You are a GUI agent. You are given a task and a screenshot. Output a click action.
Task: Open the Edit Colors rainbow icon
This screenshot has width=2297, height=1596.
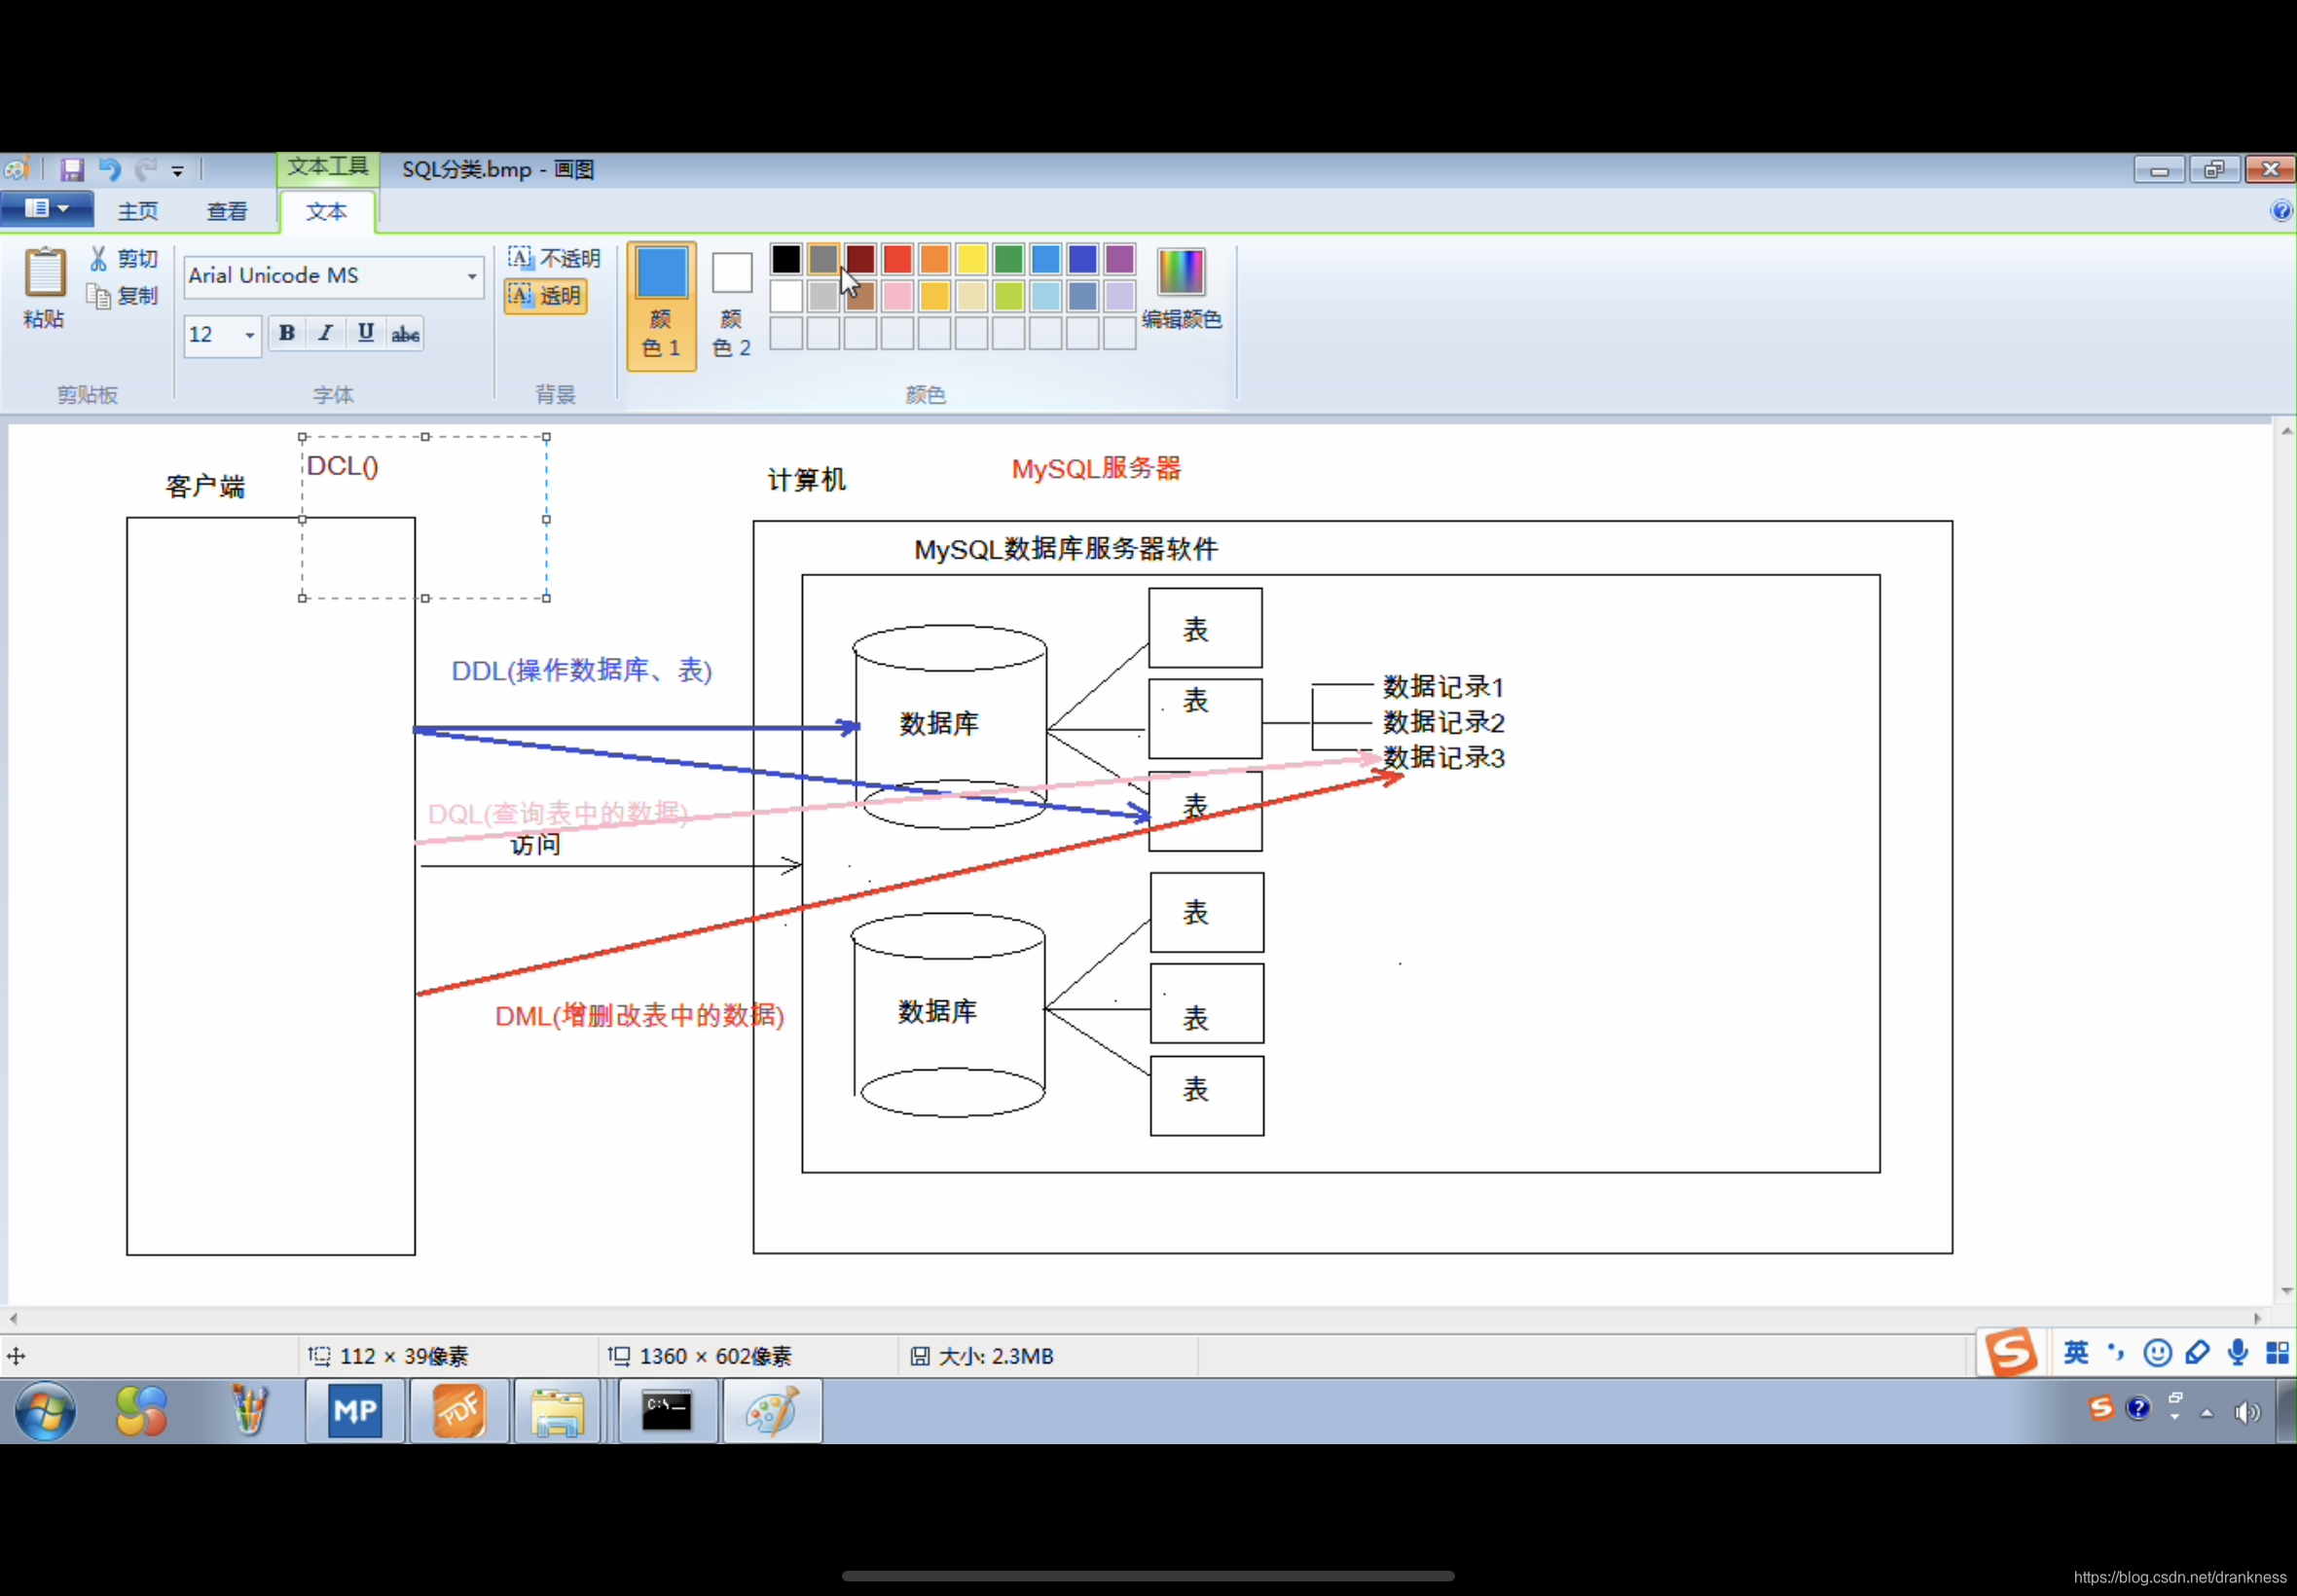click(1181, 272)
